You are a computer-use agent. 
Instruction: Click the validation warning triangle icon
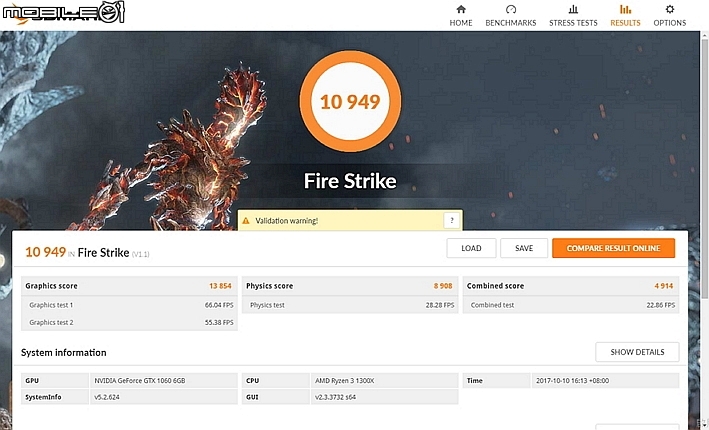tap(246, 221)
